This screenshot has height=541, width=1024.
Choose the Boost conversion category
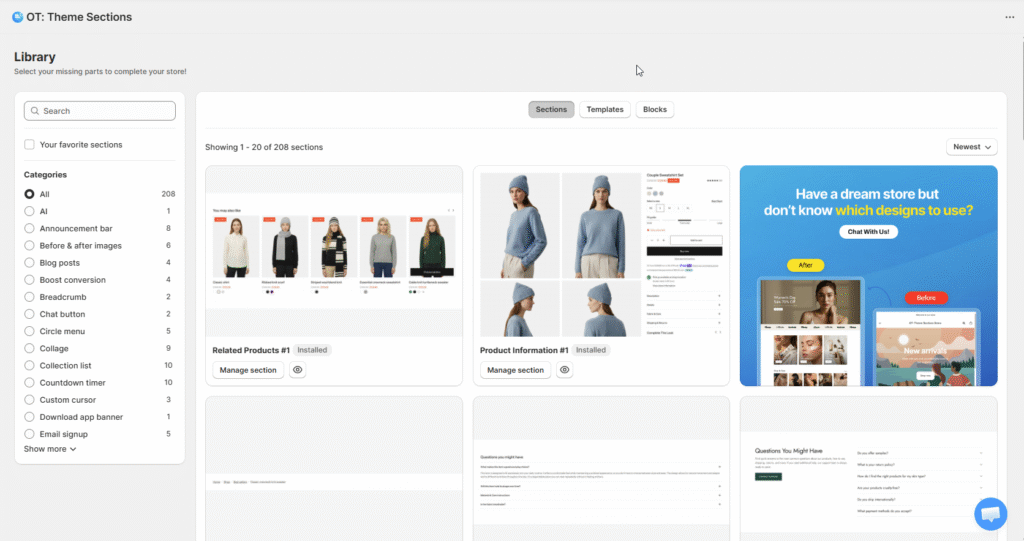coord(29,280)
